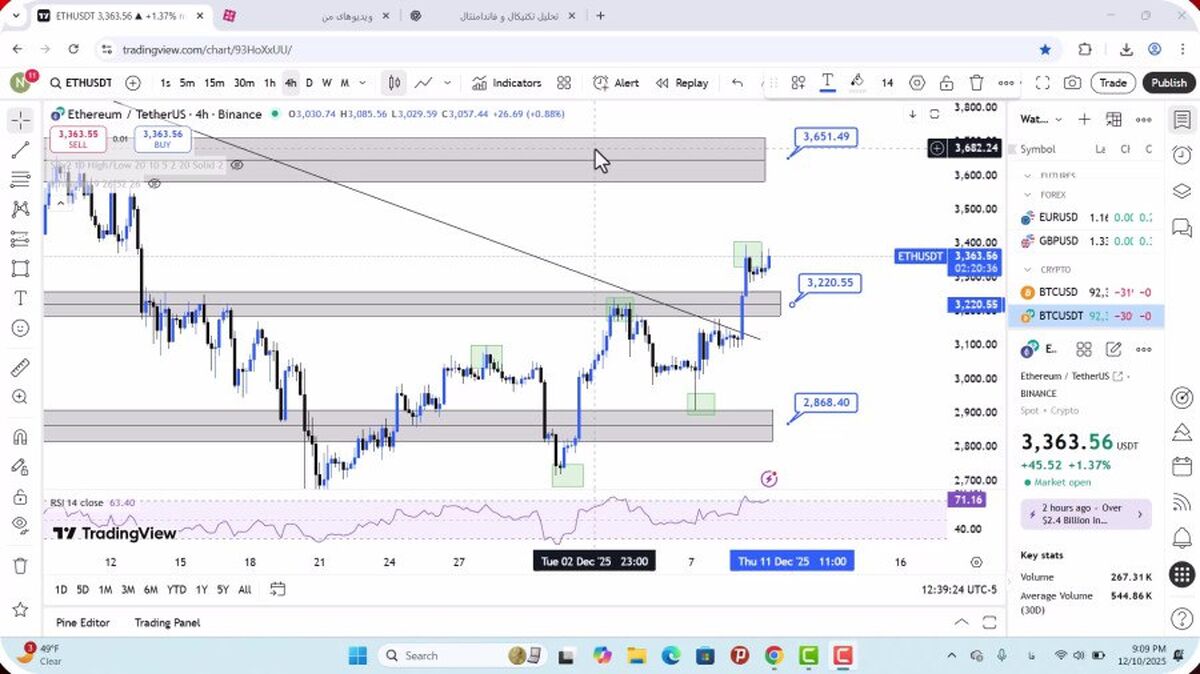Create an Alert
1200x674 pixels.
[616, 83]
